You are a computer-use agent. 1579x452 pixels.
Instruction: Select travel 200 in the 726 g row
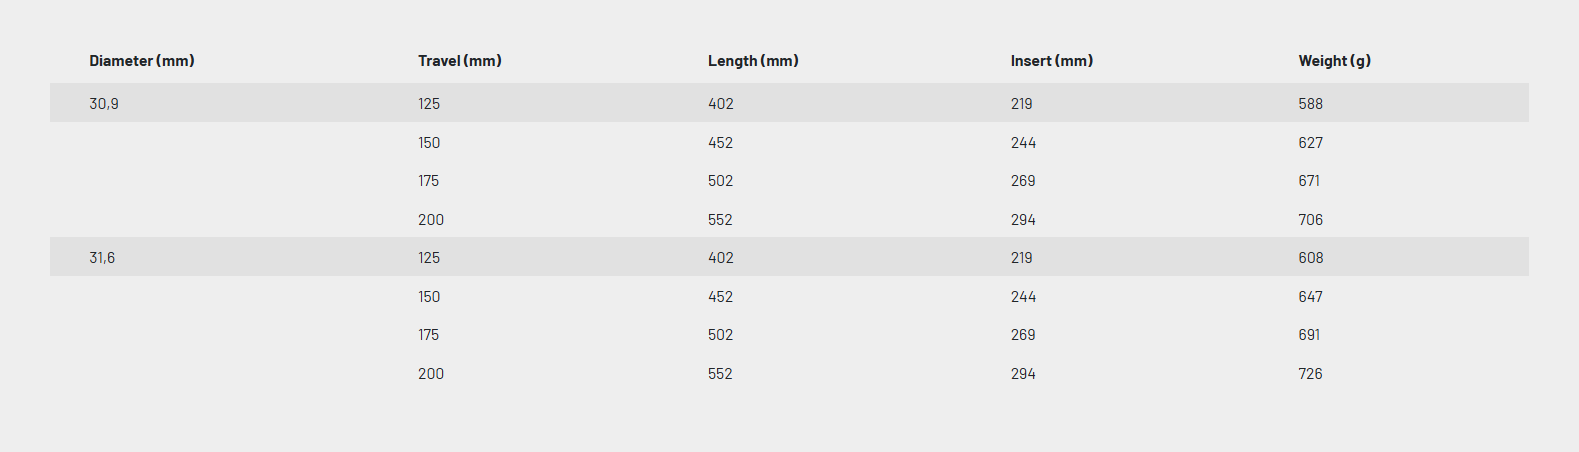[x=431, y=374]
